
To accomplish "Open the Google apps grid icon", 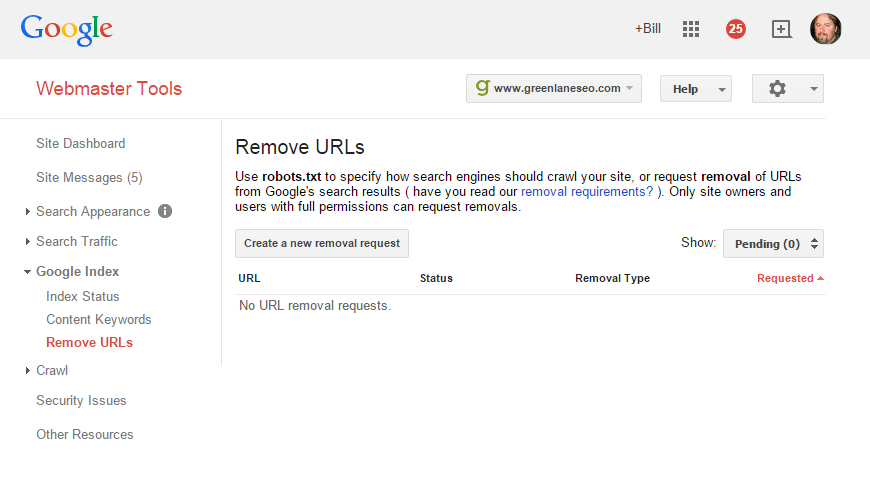I will coord(691,29).
